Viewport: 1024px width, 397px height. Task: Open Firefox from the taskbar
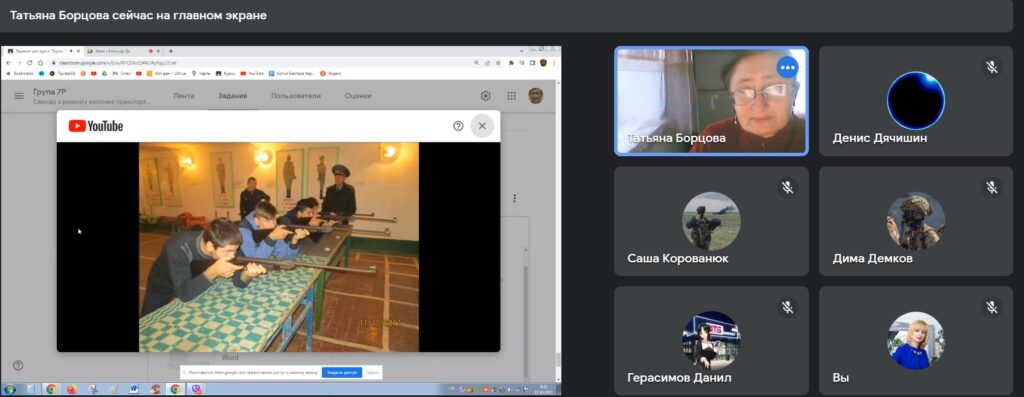71,389
